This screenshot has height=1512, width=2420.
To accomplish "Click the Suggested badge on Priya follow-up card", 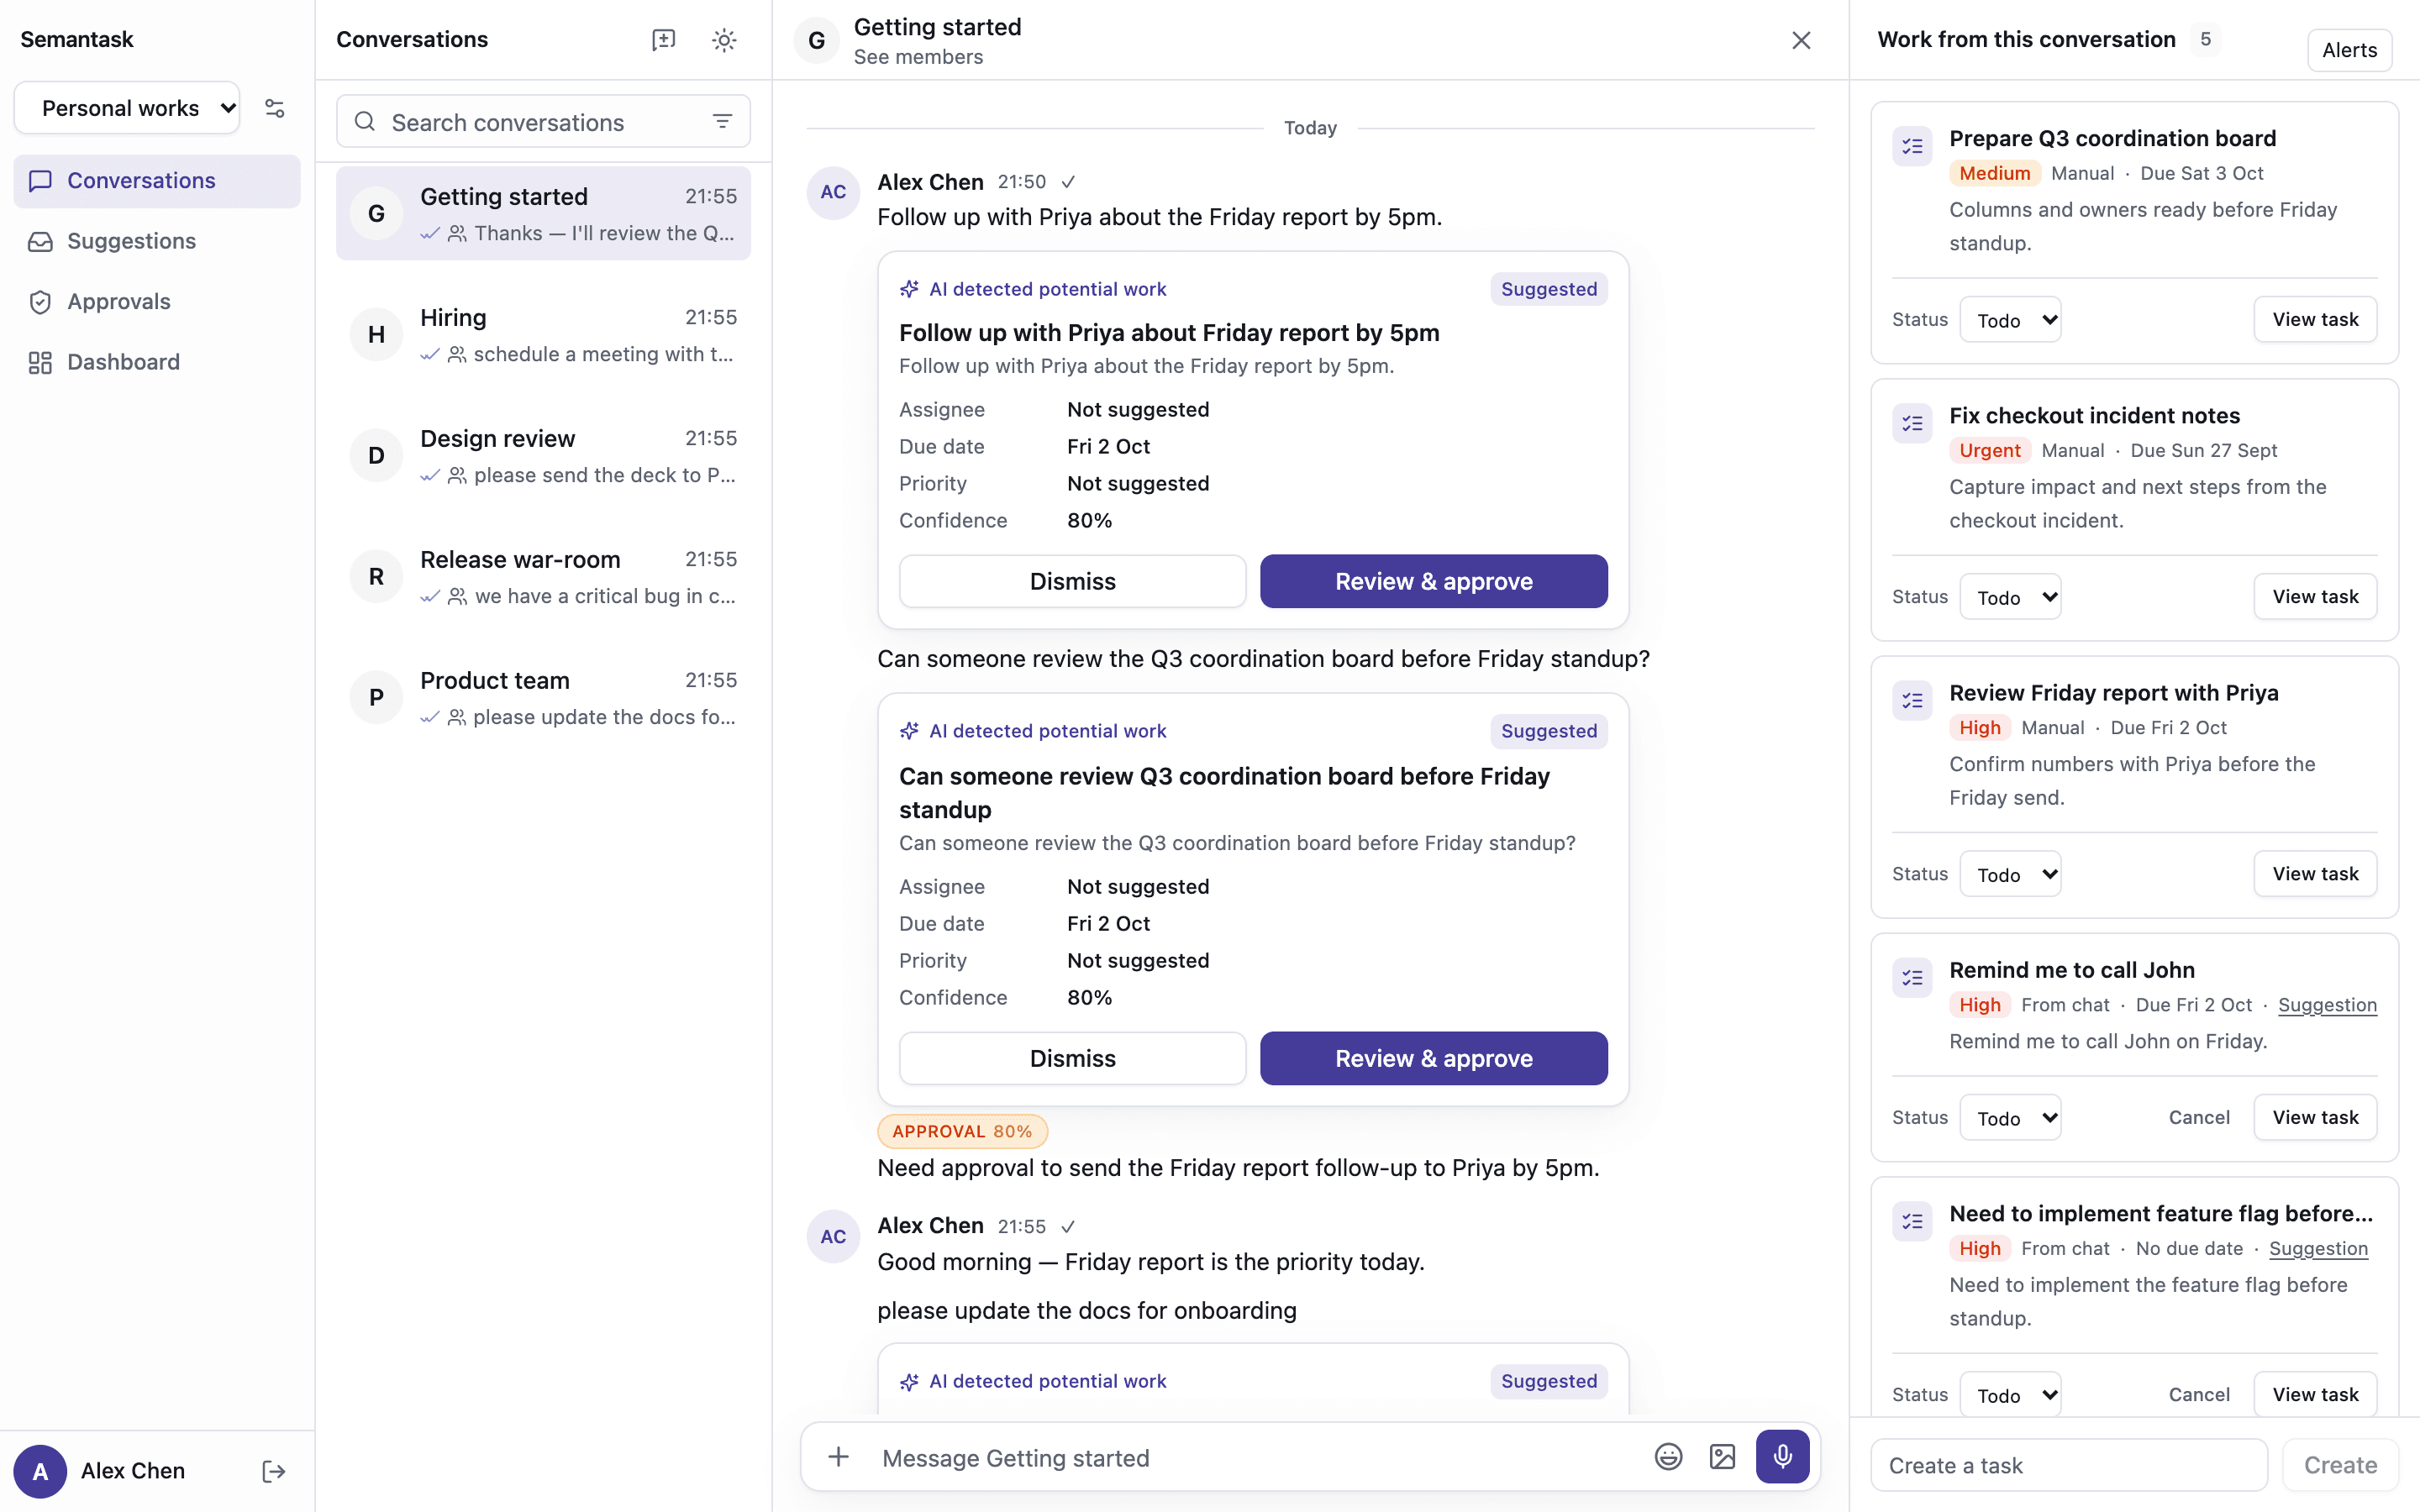I will [x=1548, y=289].
